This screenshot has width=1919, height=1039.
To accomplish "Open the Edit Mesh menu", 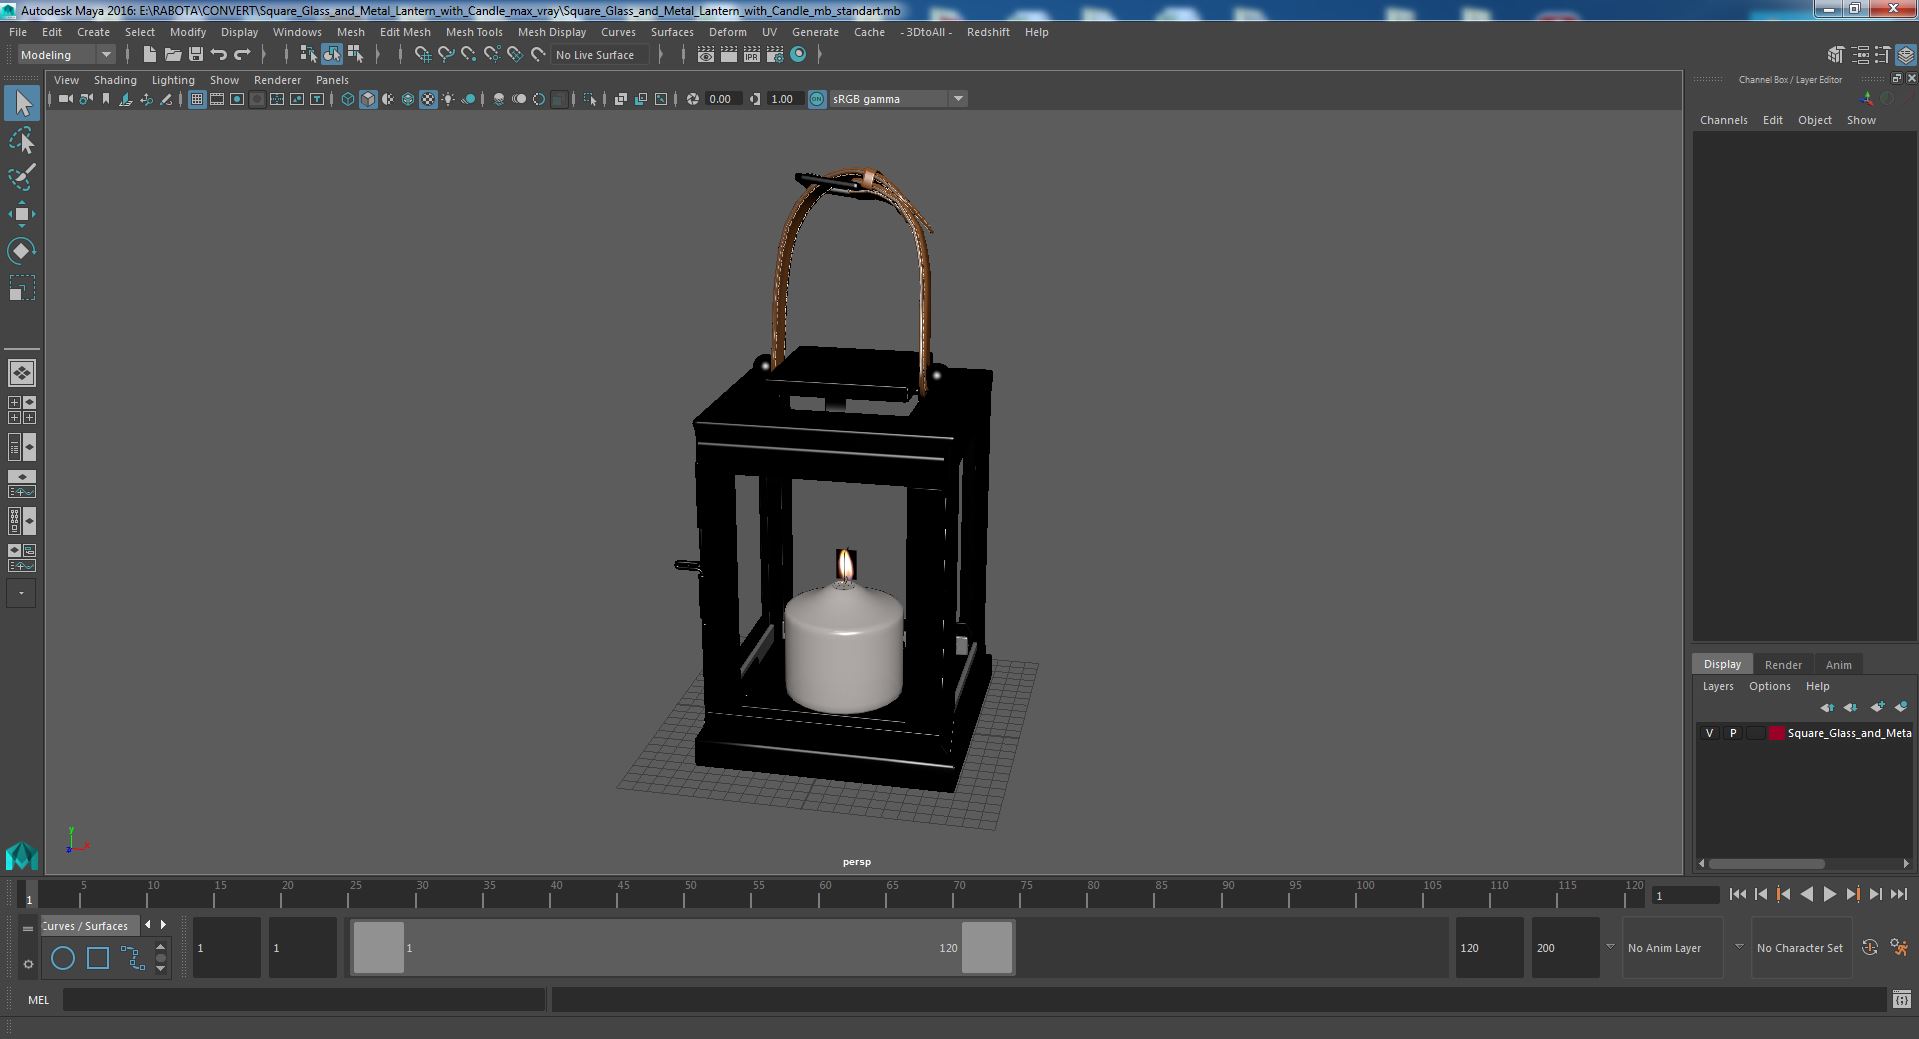I will pos(405,32).
